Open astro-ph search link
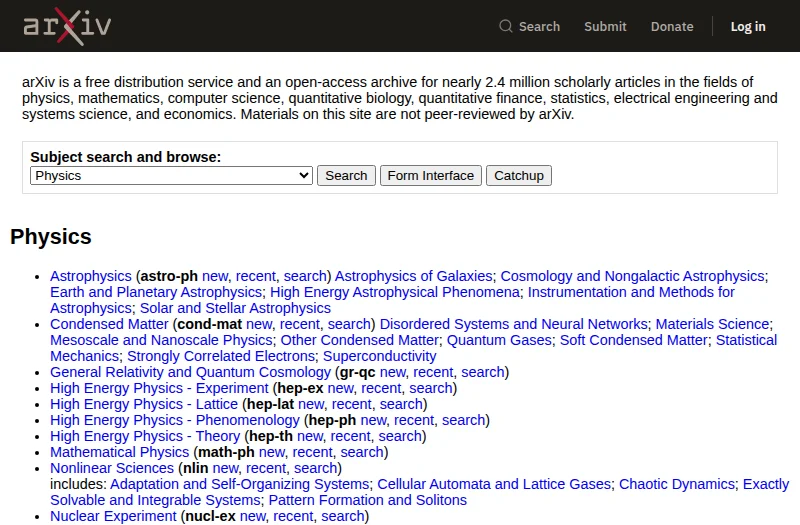800x525 pixels. click(305, 276)
